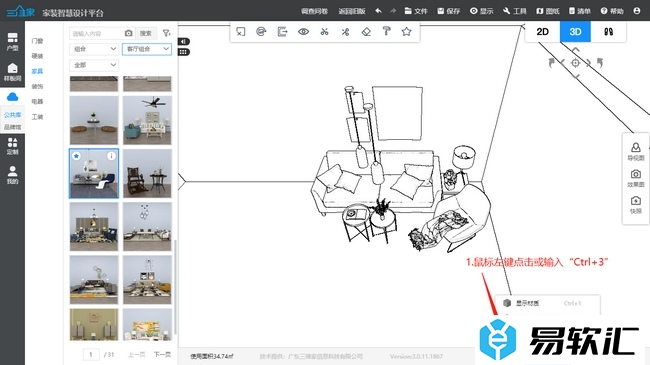Viewport: 650px width, 365px height.
Task: Toggle the 3D view button
Action: pos(575,32)
